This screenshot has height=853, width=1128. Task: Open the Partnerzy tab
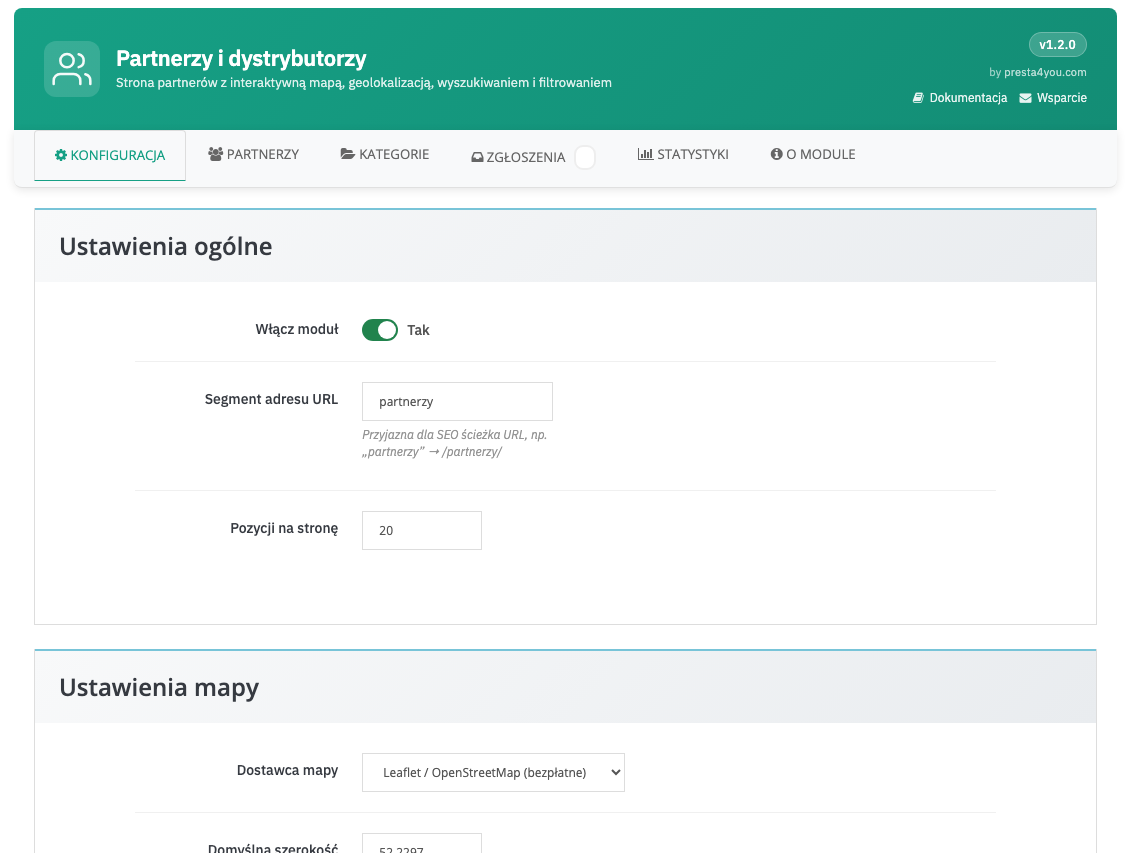click(253, 154)
